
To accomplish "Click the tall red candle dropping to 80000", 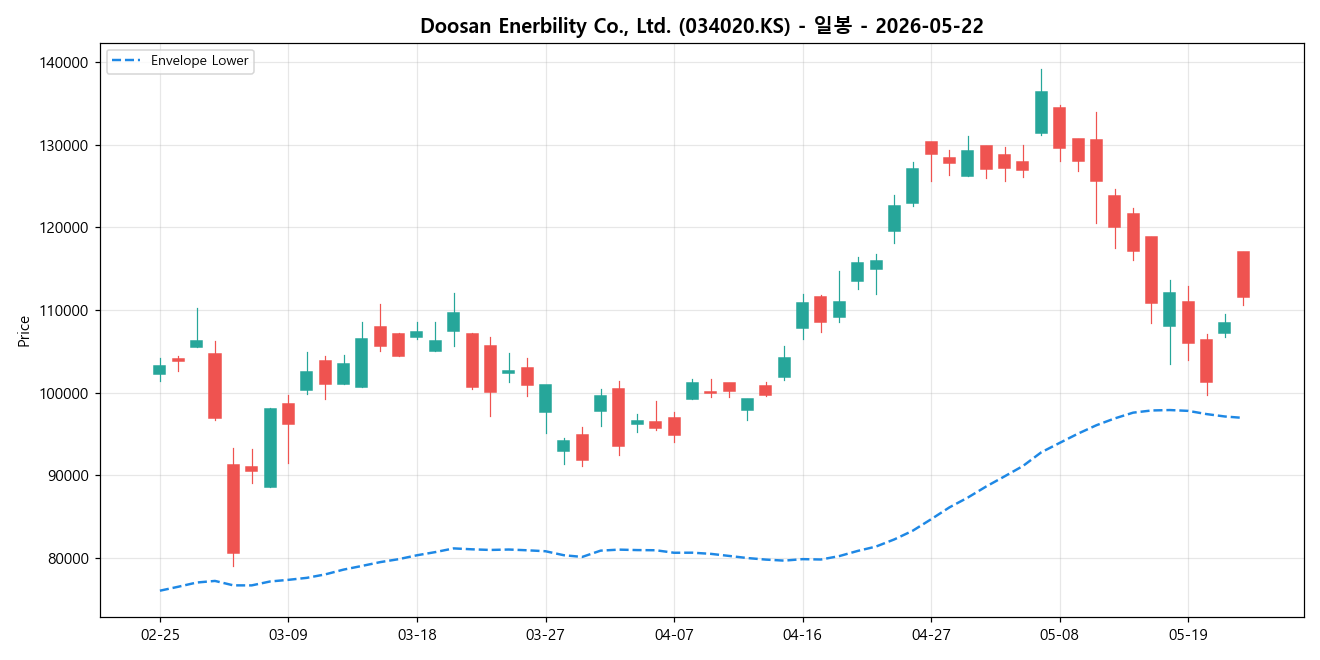I will (233, 509).
